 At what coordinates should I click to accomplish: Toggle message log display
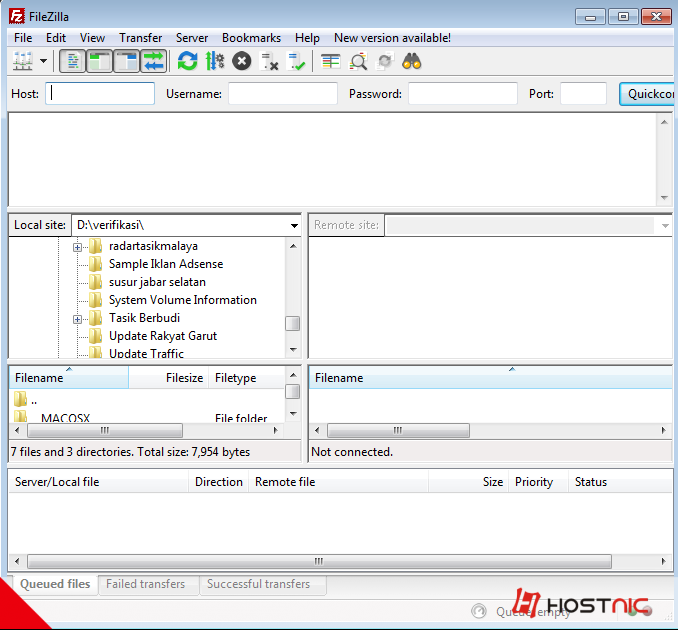coord(72,61)
